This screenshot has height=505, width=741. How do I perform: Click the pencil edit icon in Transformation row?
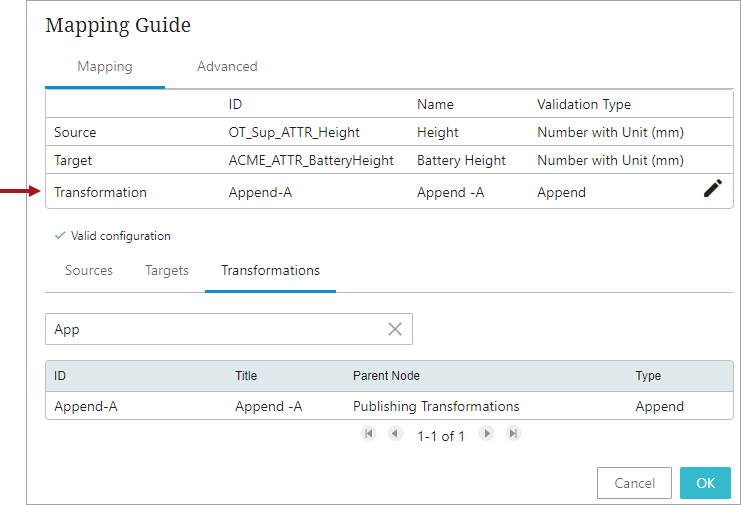712,189
